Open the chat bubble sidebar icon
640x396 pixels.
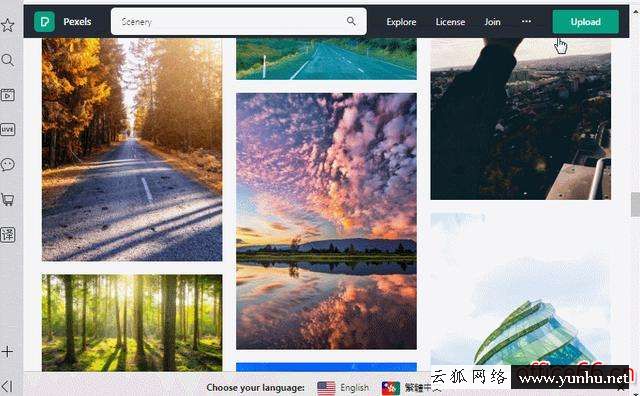(7, 165)
